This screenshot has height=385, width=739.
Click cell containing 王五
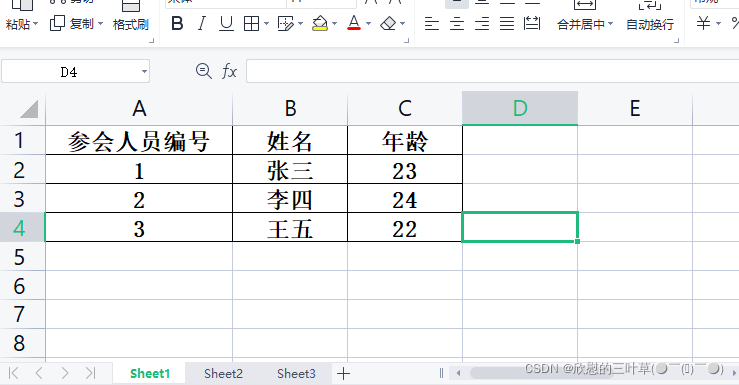point(290,228)
